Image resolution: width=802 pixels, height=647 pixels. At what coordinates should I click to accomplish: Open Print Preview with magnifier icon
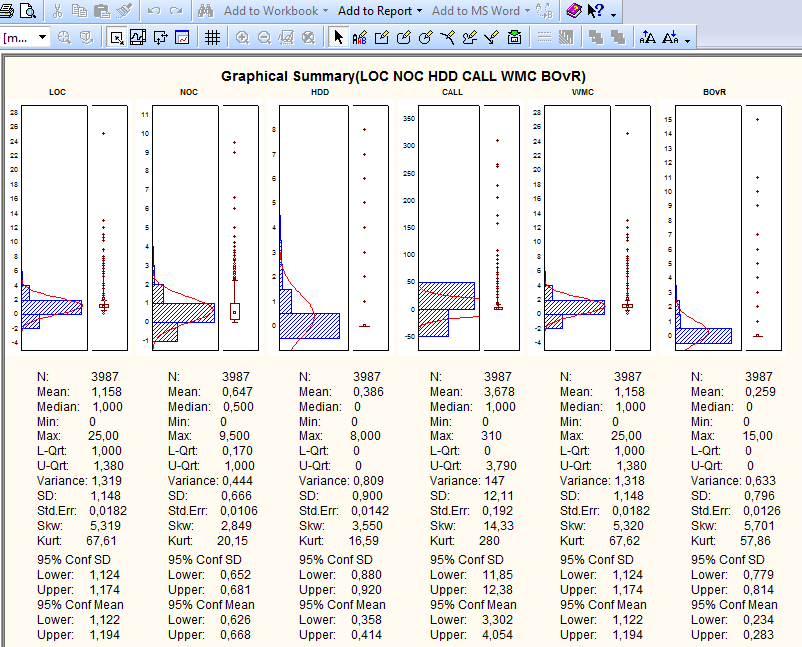[x=27, y=11]
